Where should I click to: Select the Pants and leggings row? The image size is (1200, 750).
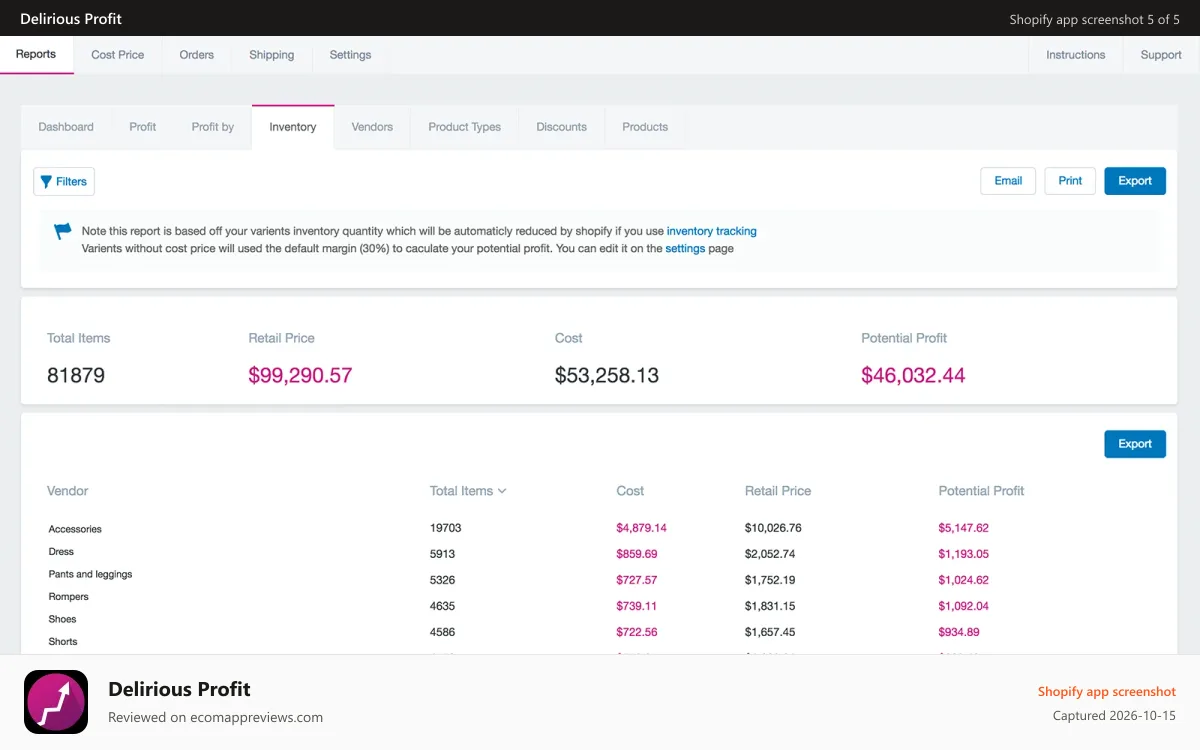click(90, 574)
